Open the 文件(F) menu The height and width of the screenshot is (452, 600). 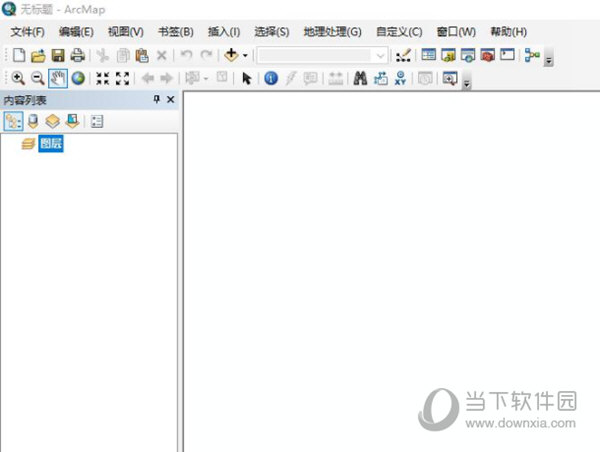[x=28, y=32]
